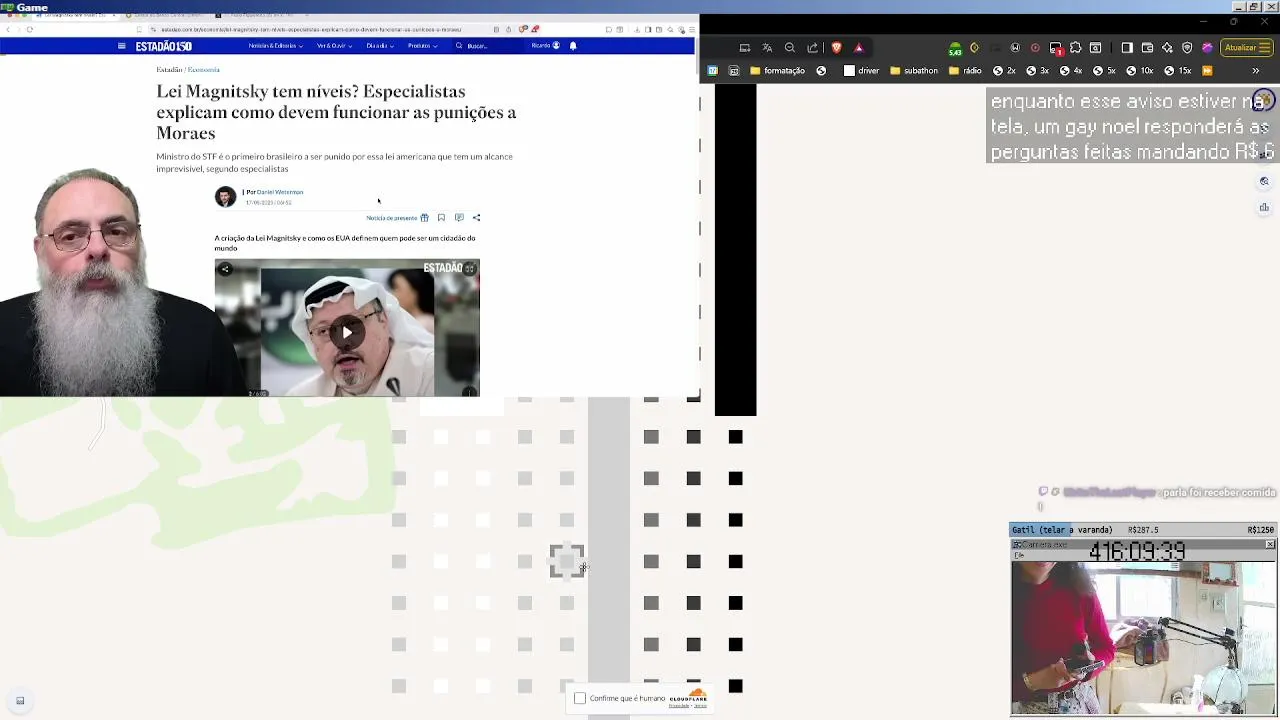Open the Economia breadcrumb link
1280x720 pixels.
tap(203, 69)
